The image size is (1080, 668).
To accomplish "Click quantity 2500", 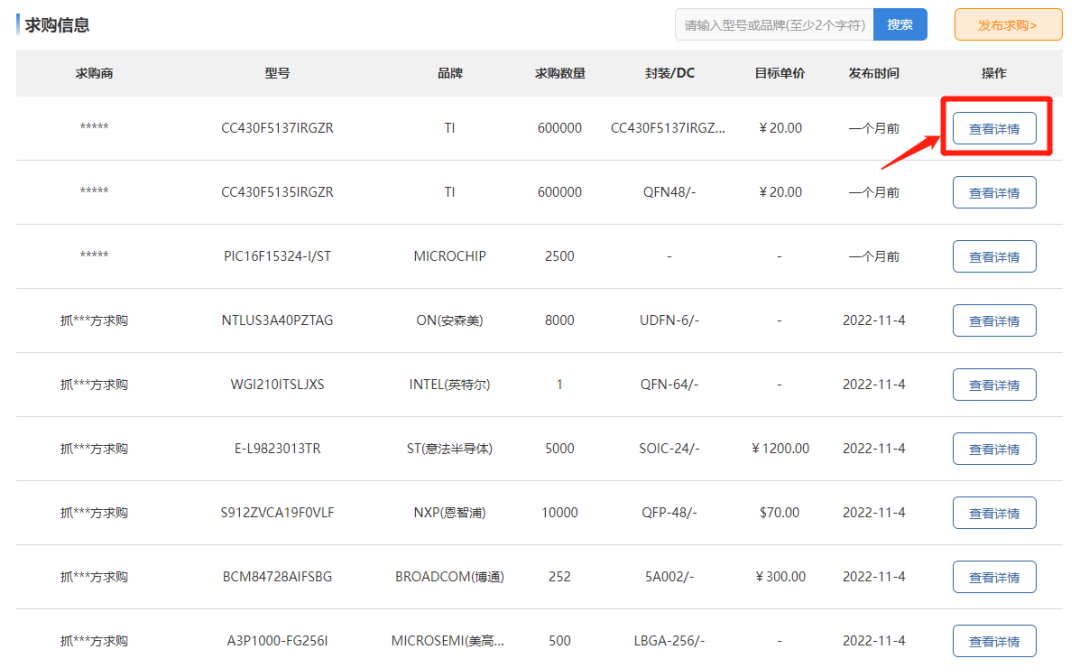I will [559, 256].
